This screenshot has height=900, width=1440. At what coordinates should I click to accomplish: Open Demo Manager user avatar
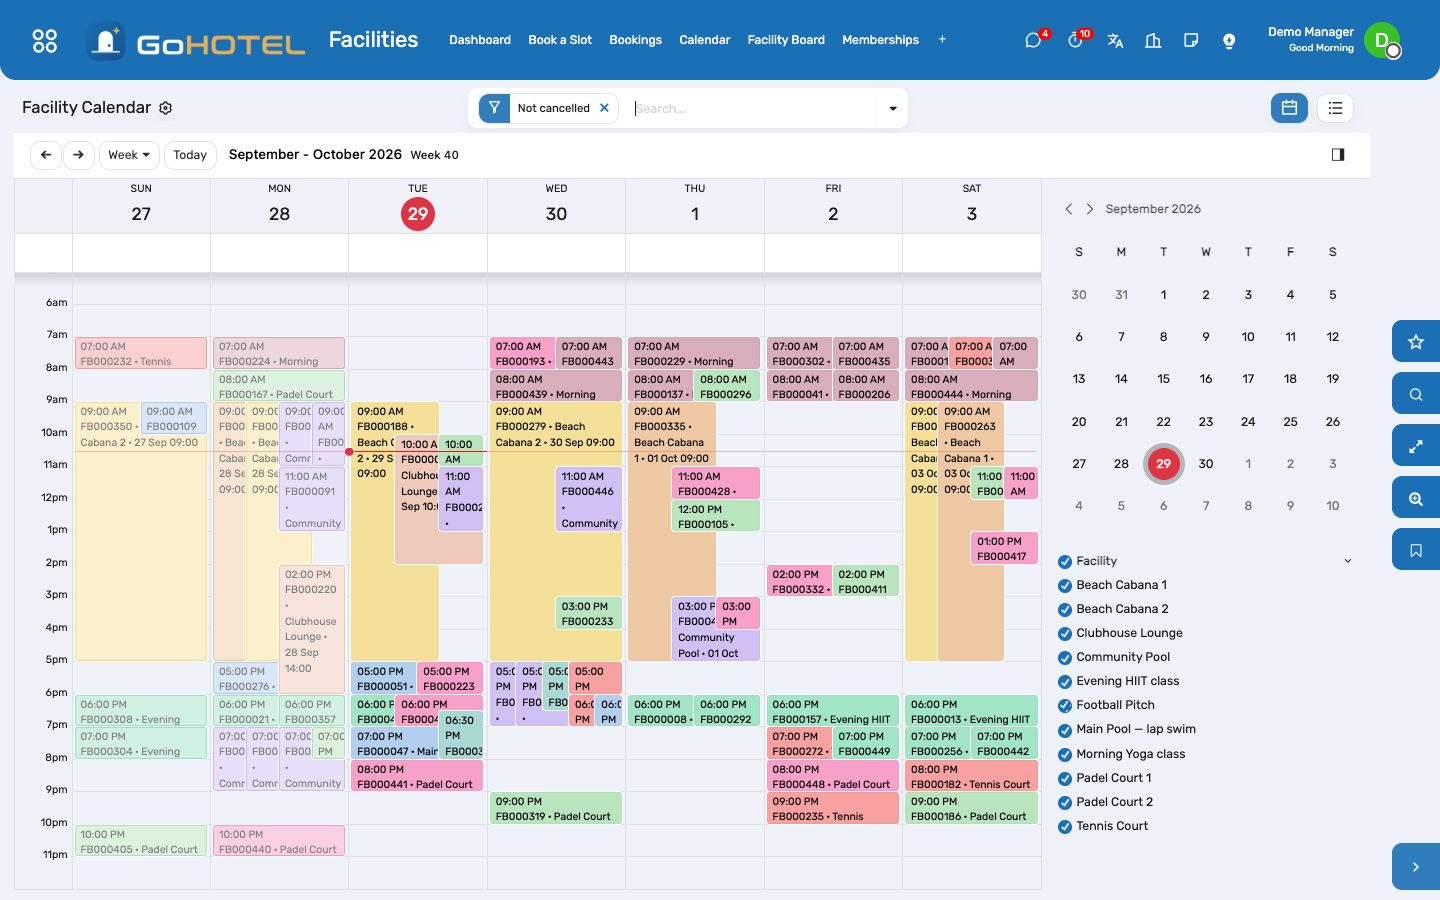[x=1382, y=40]
